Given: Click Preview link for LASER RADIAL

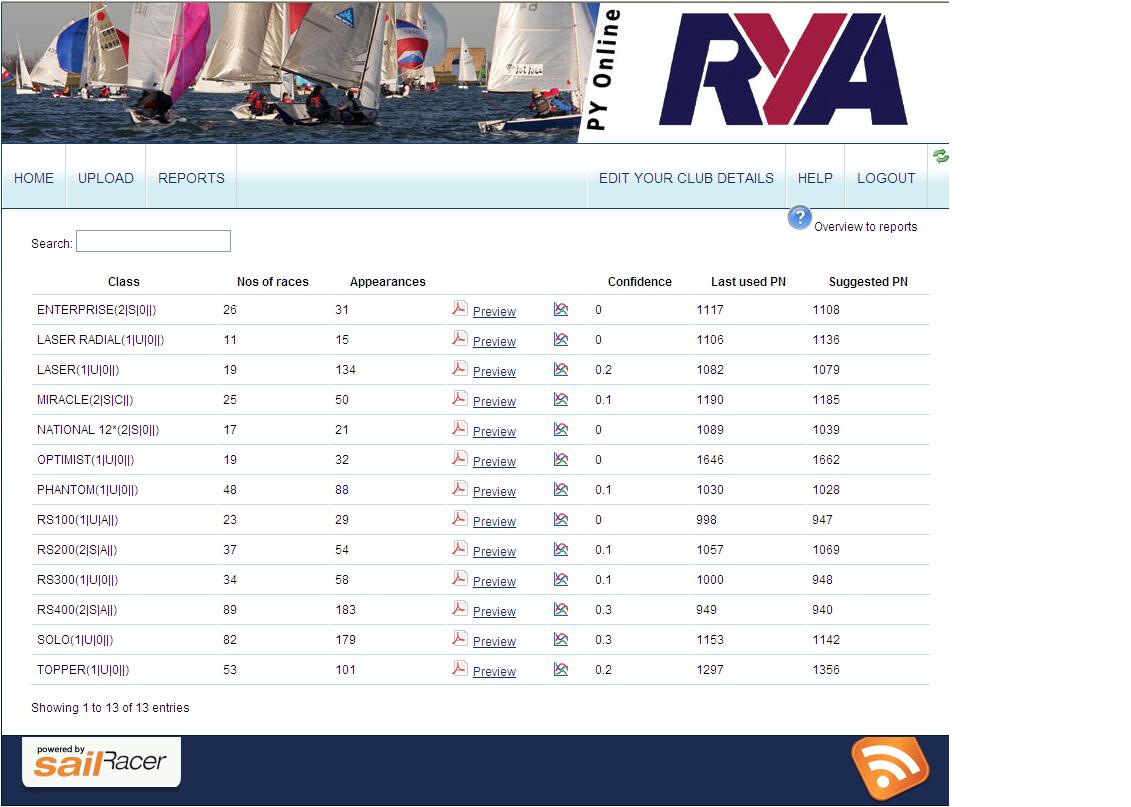Looking at the screenshot, I should [x=494, y=342].
